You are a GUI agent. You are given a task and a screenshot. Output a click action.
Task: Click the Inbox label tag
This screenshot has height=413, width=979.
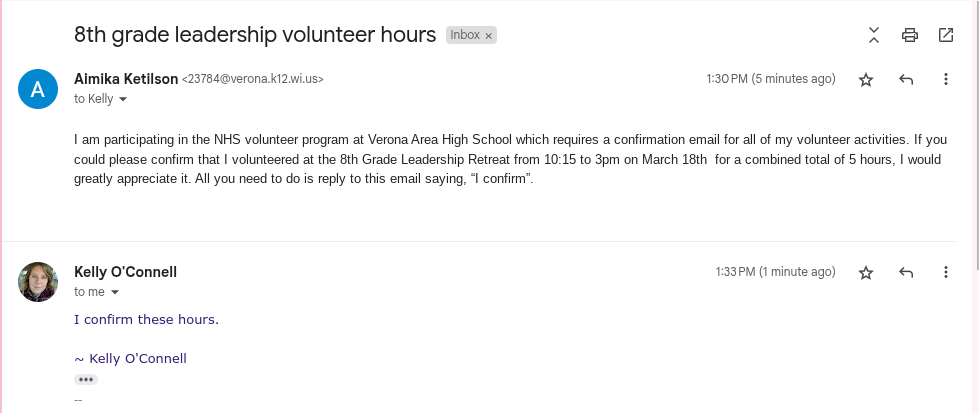tap(465, 35)
